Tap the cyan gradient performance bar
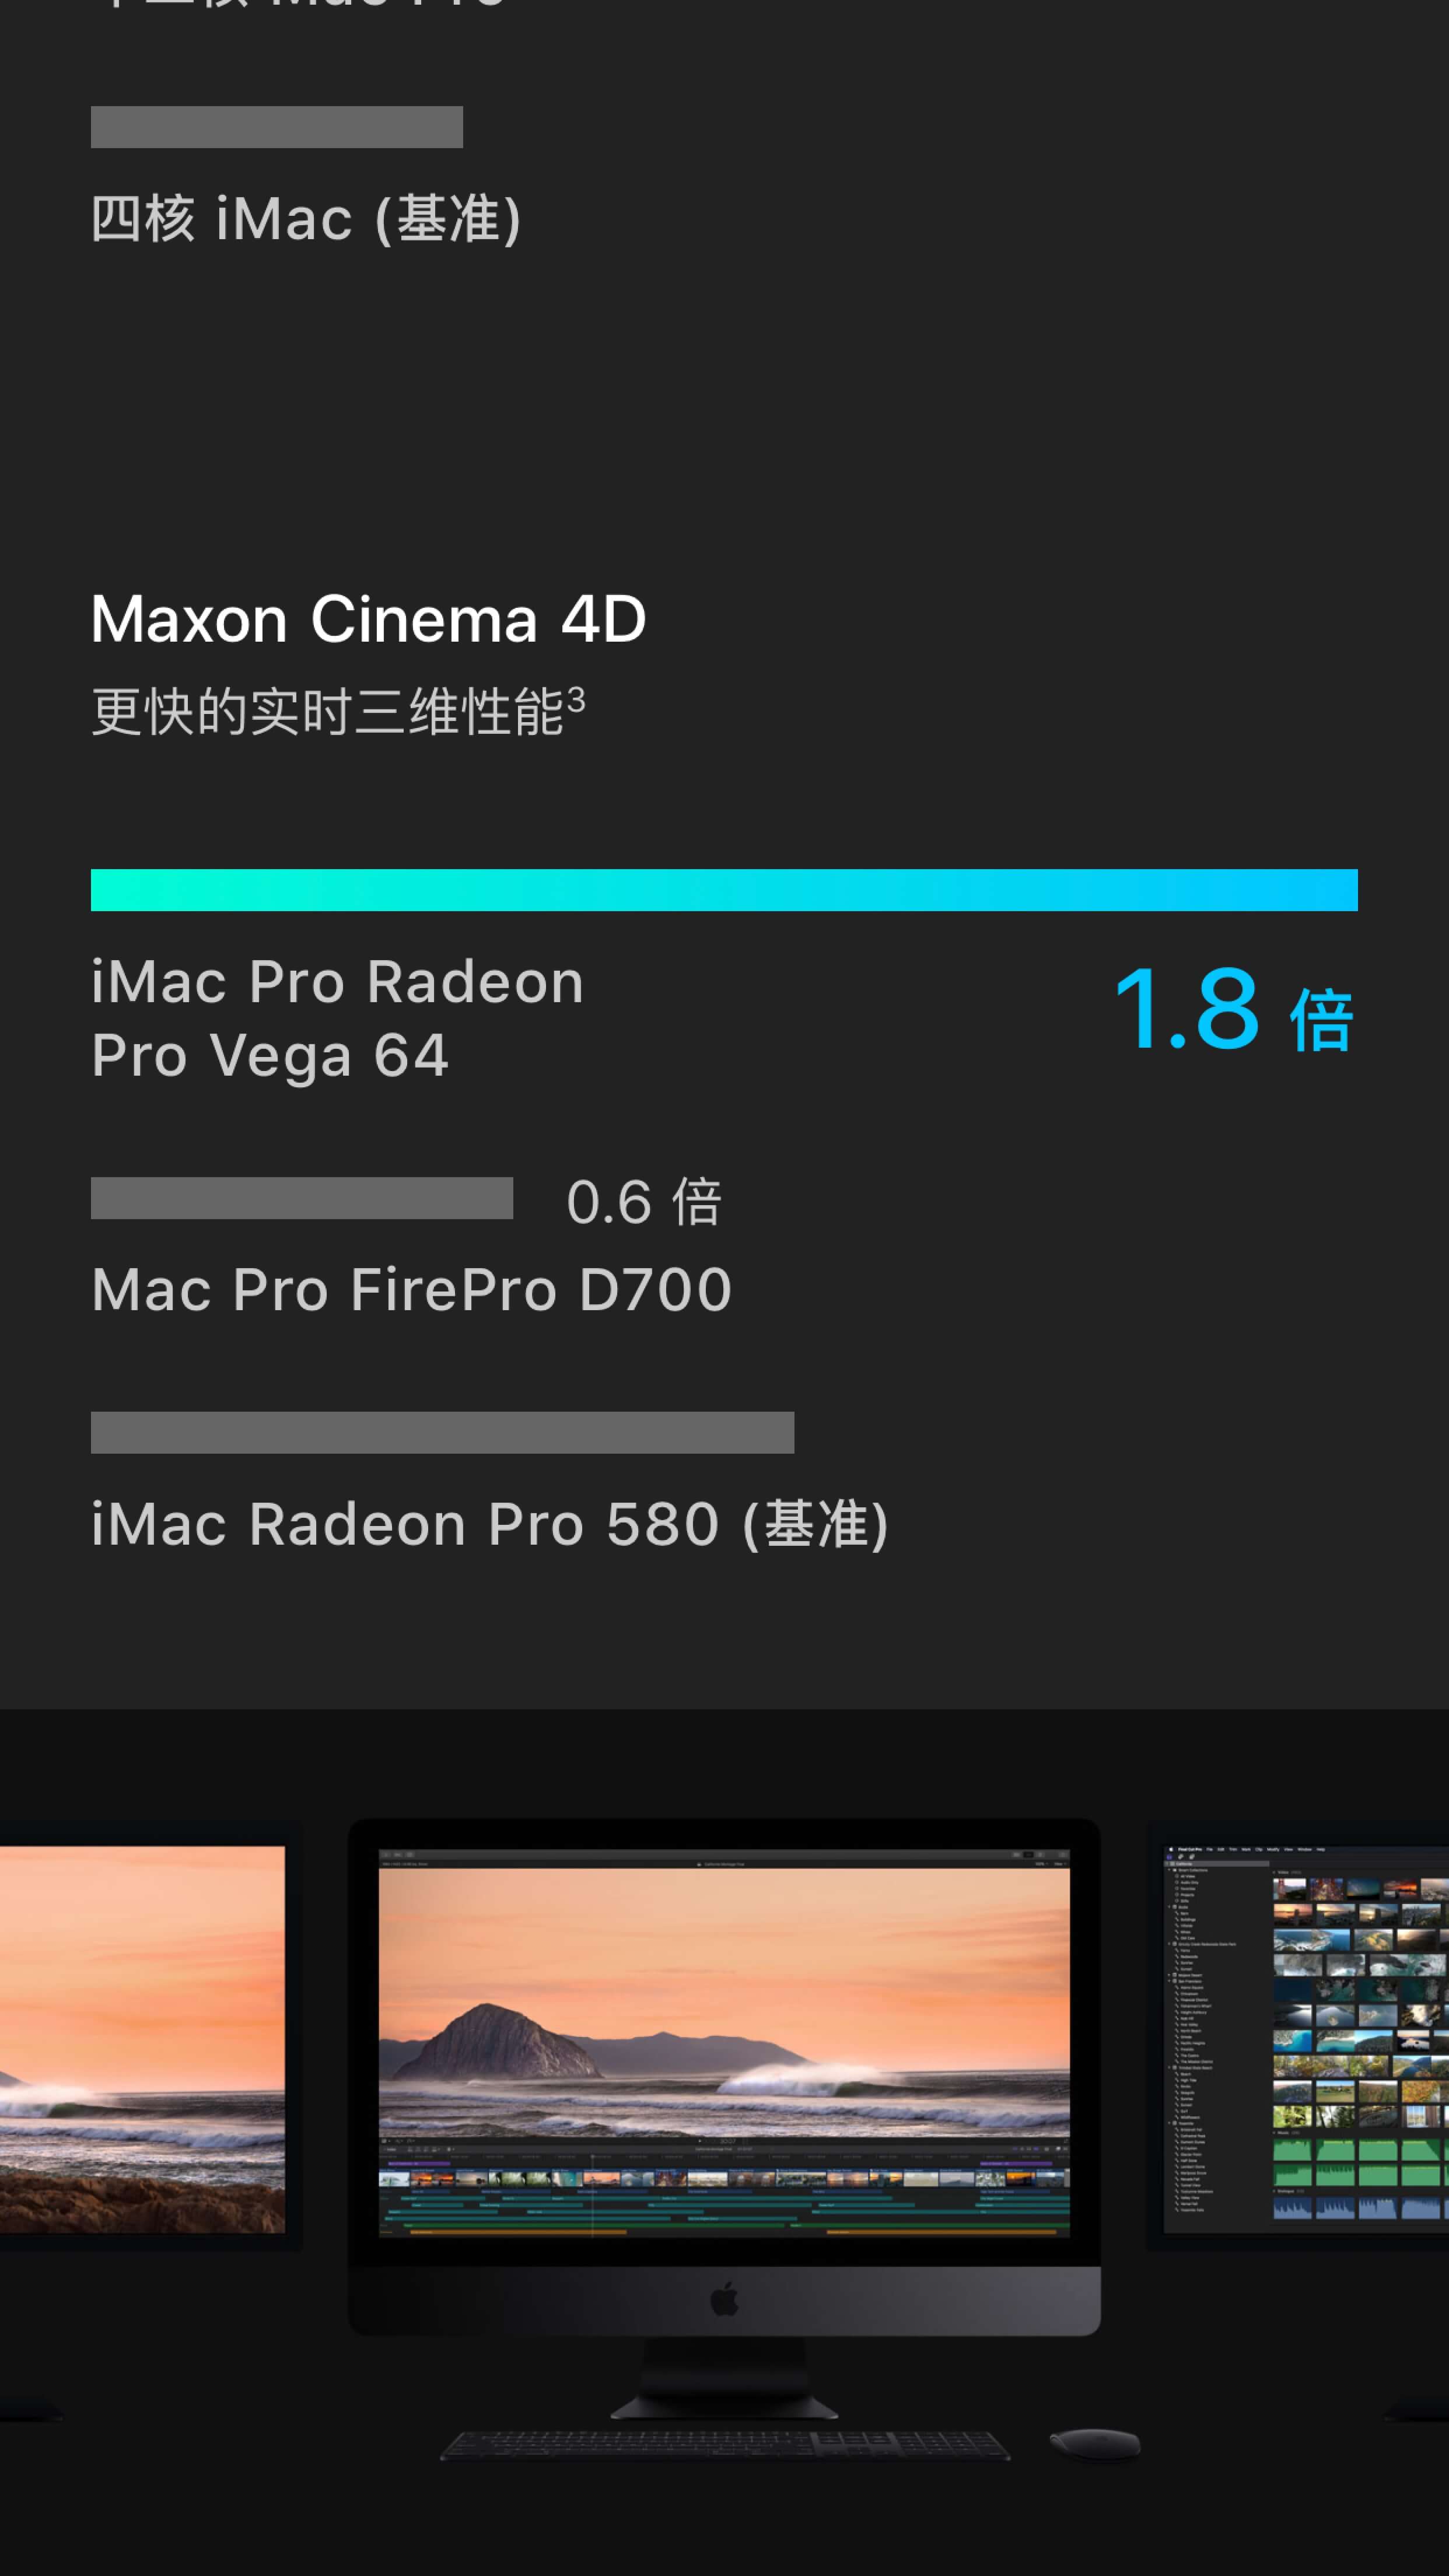 [x=724, y=890]
